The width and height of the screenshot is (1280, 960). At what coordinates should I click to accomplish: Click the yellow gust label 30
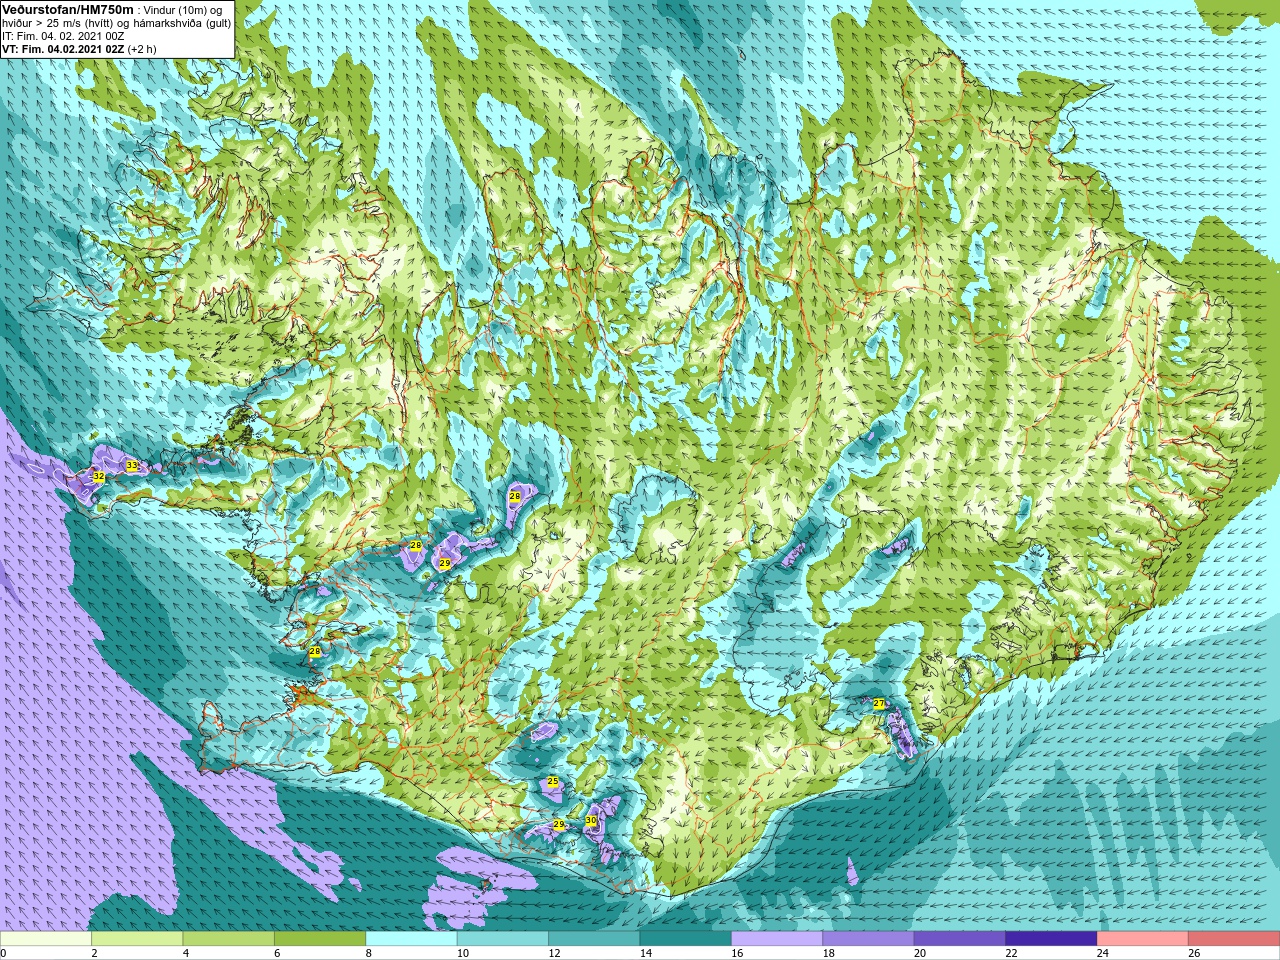[591, 821]
